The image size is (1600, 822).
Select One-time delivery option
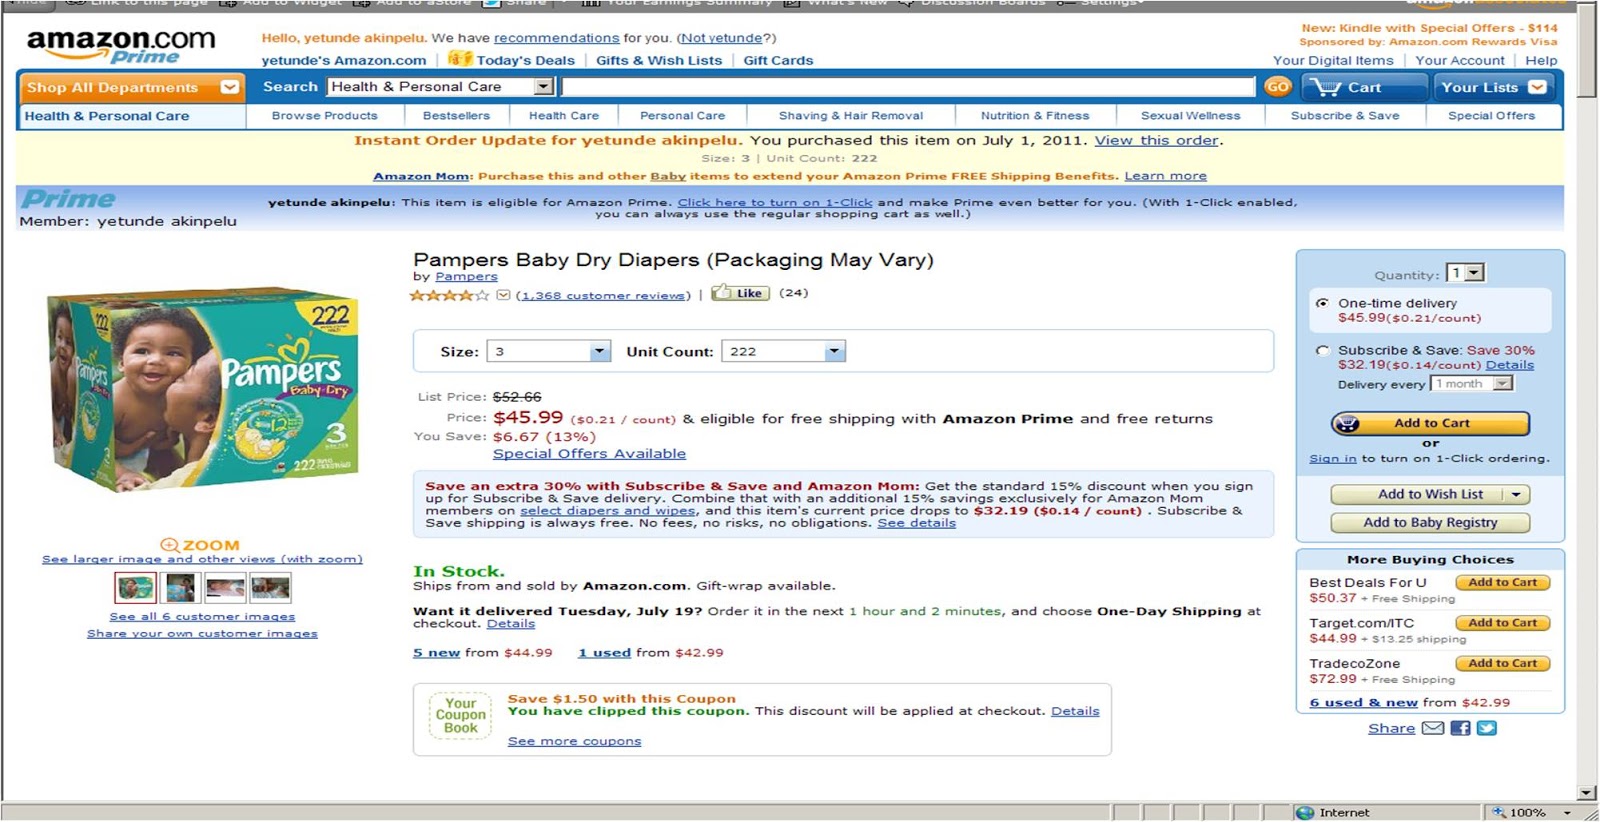click(x=1323, y=303)
